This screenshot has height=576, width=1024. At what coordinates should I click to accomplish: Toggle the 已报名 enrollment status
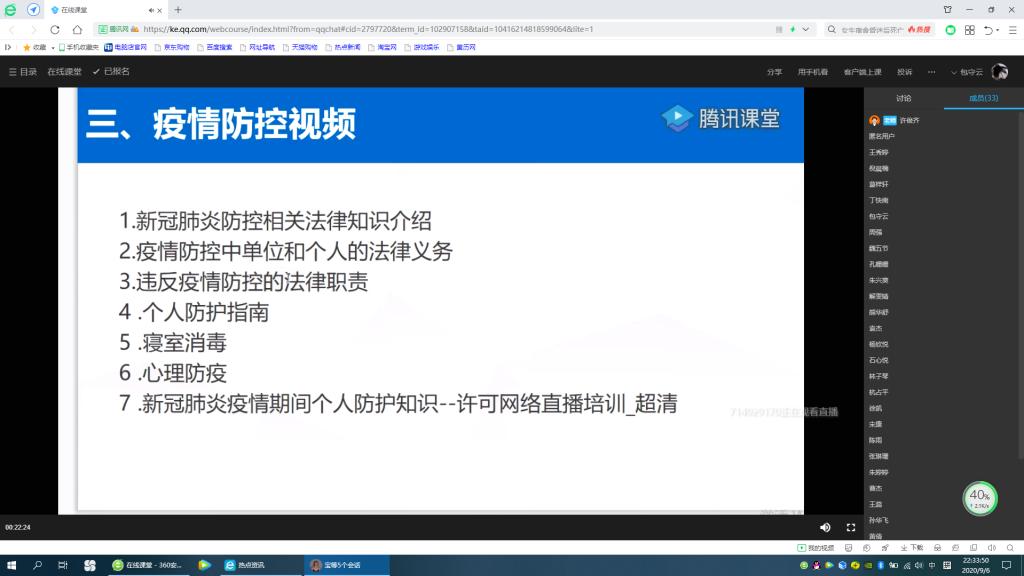111,72
